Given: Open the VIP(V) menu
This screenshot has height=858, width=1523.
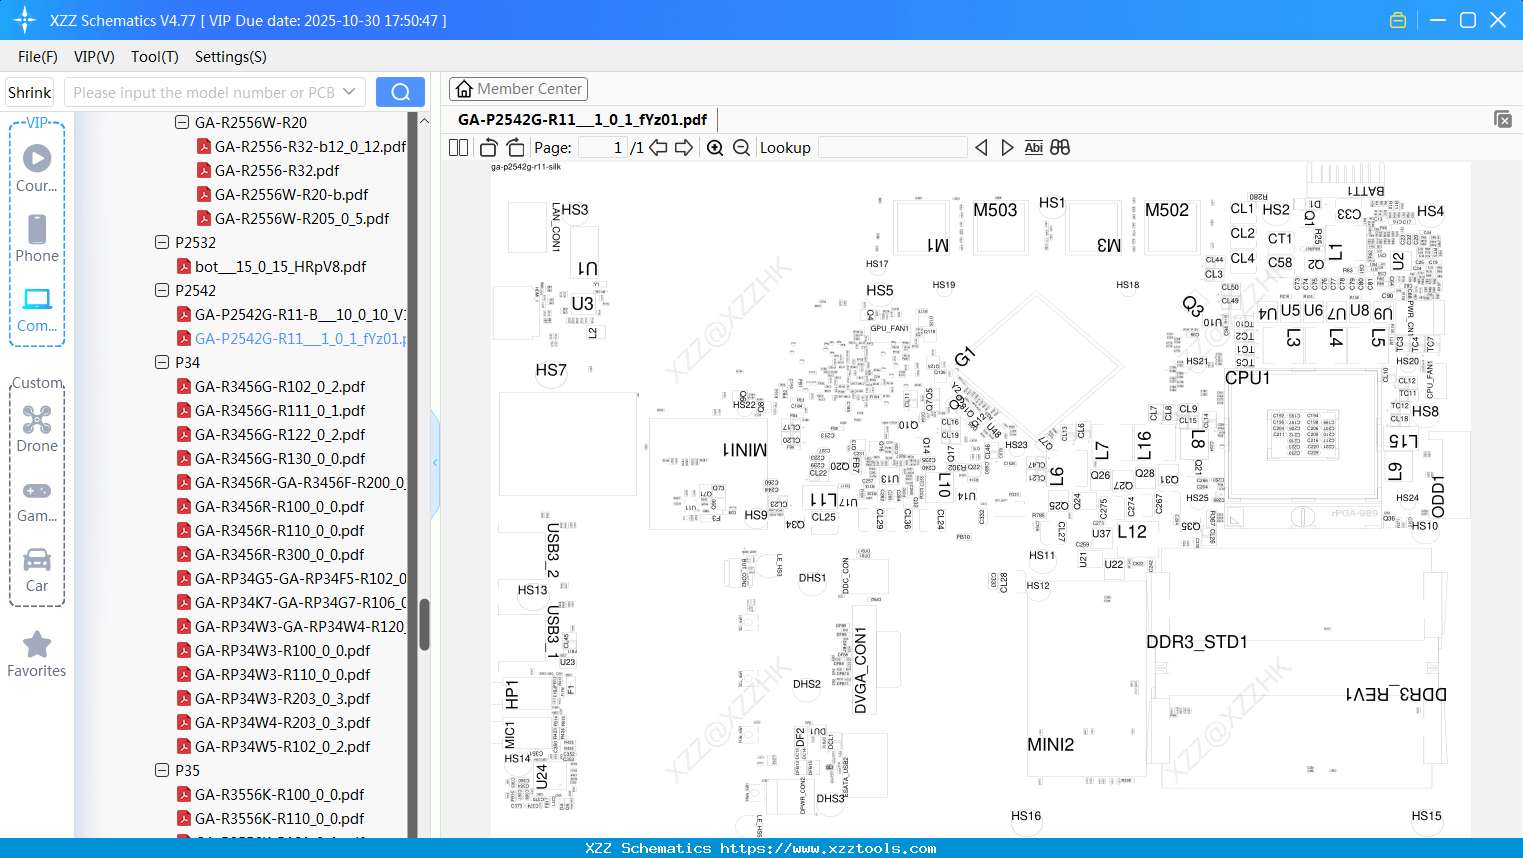Looking at the screenshot, I should pyautogui.click(x=94, y=57).
